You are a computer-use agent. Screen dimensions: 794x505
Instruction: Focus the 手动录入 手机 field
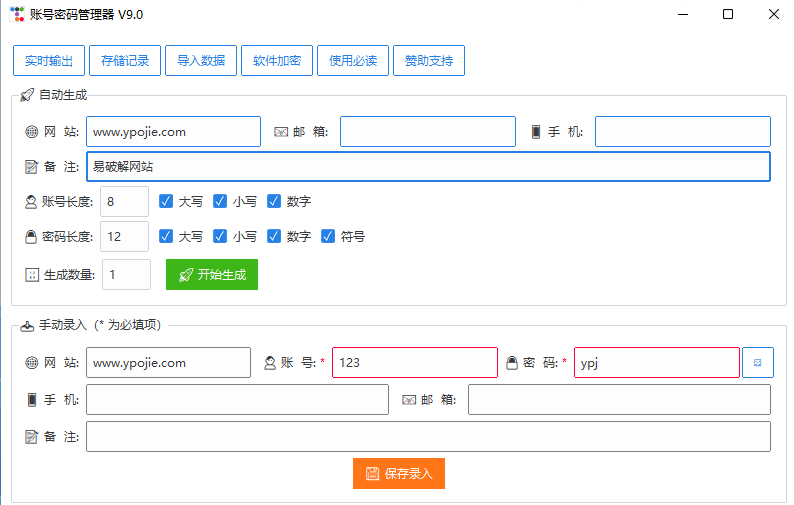tap(237, 400)
